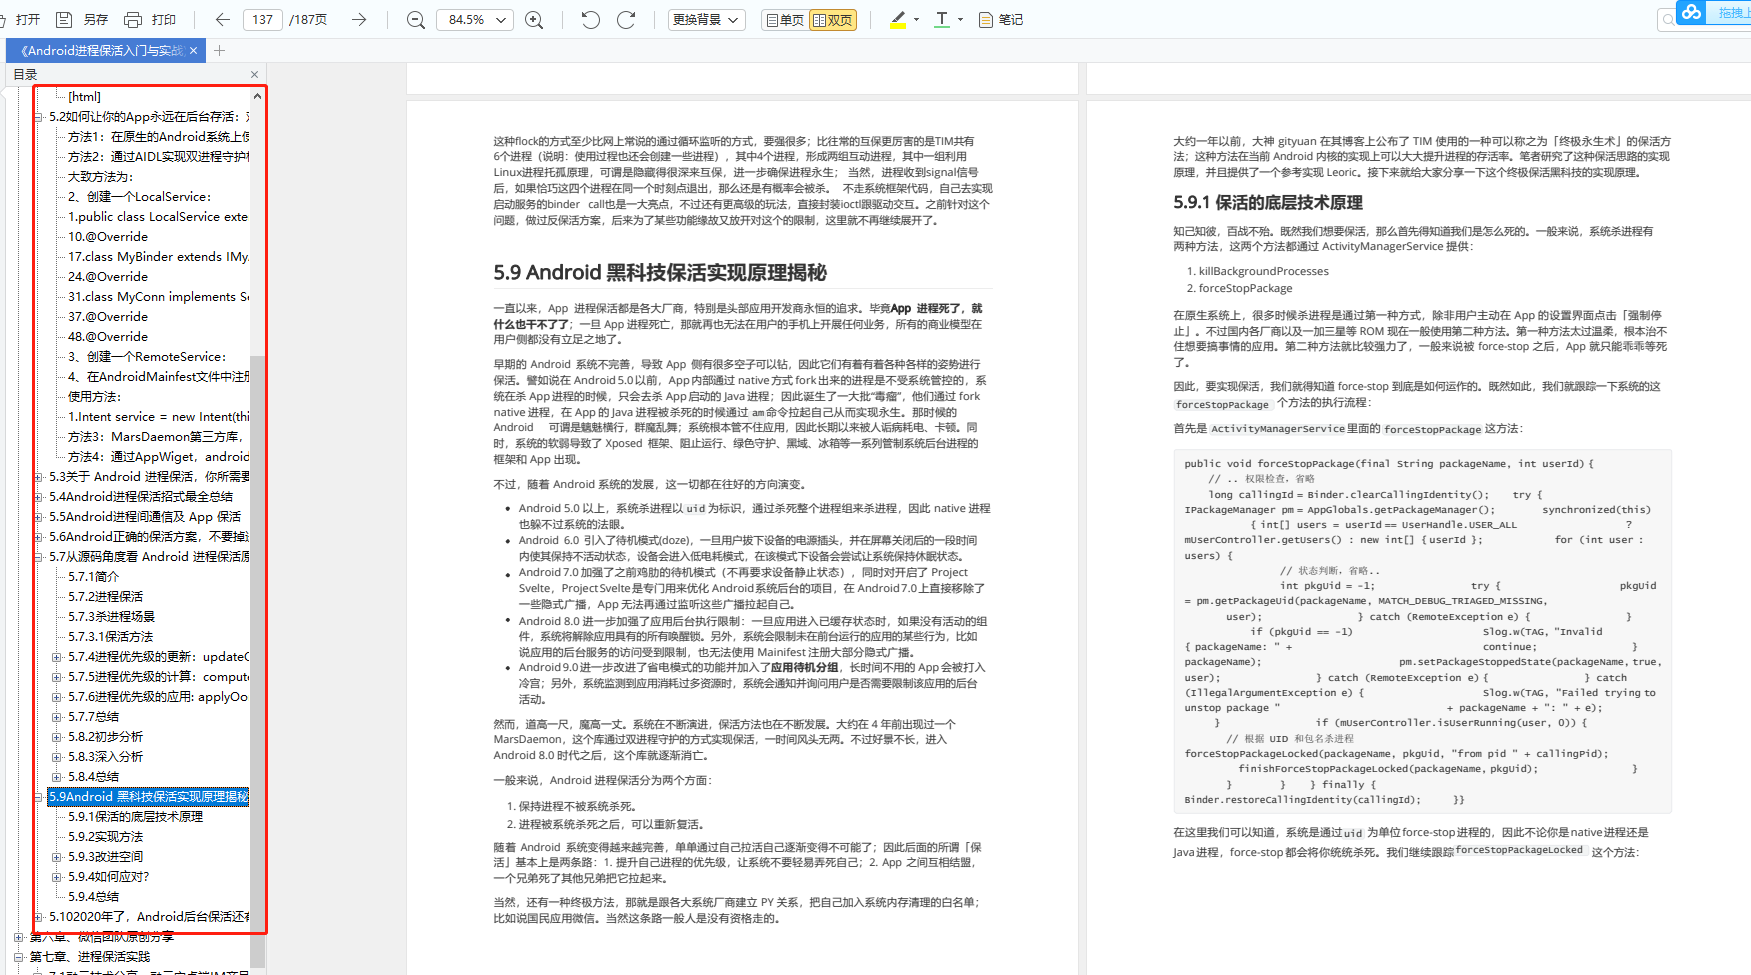Select the yellow highlighter tool
The height and width of the screenshot is (975, 1751).
click(897, 19)
